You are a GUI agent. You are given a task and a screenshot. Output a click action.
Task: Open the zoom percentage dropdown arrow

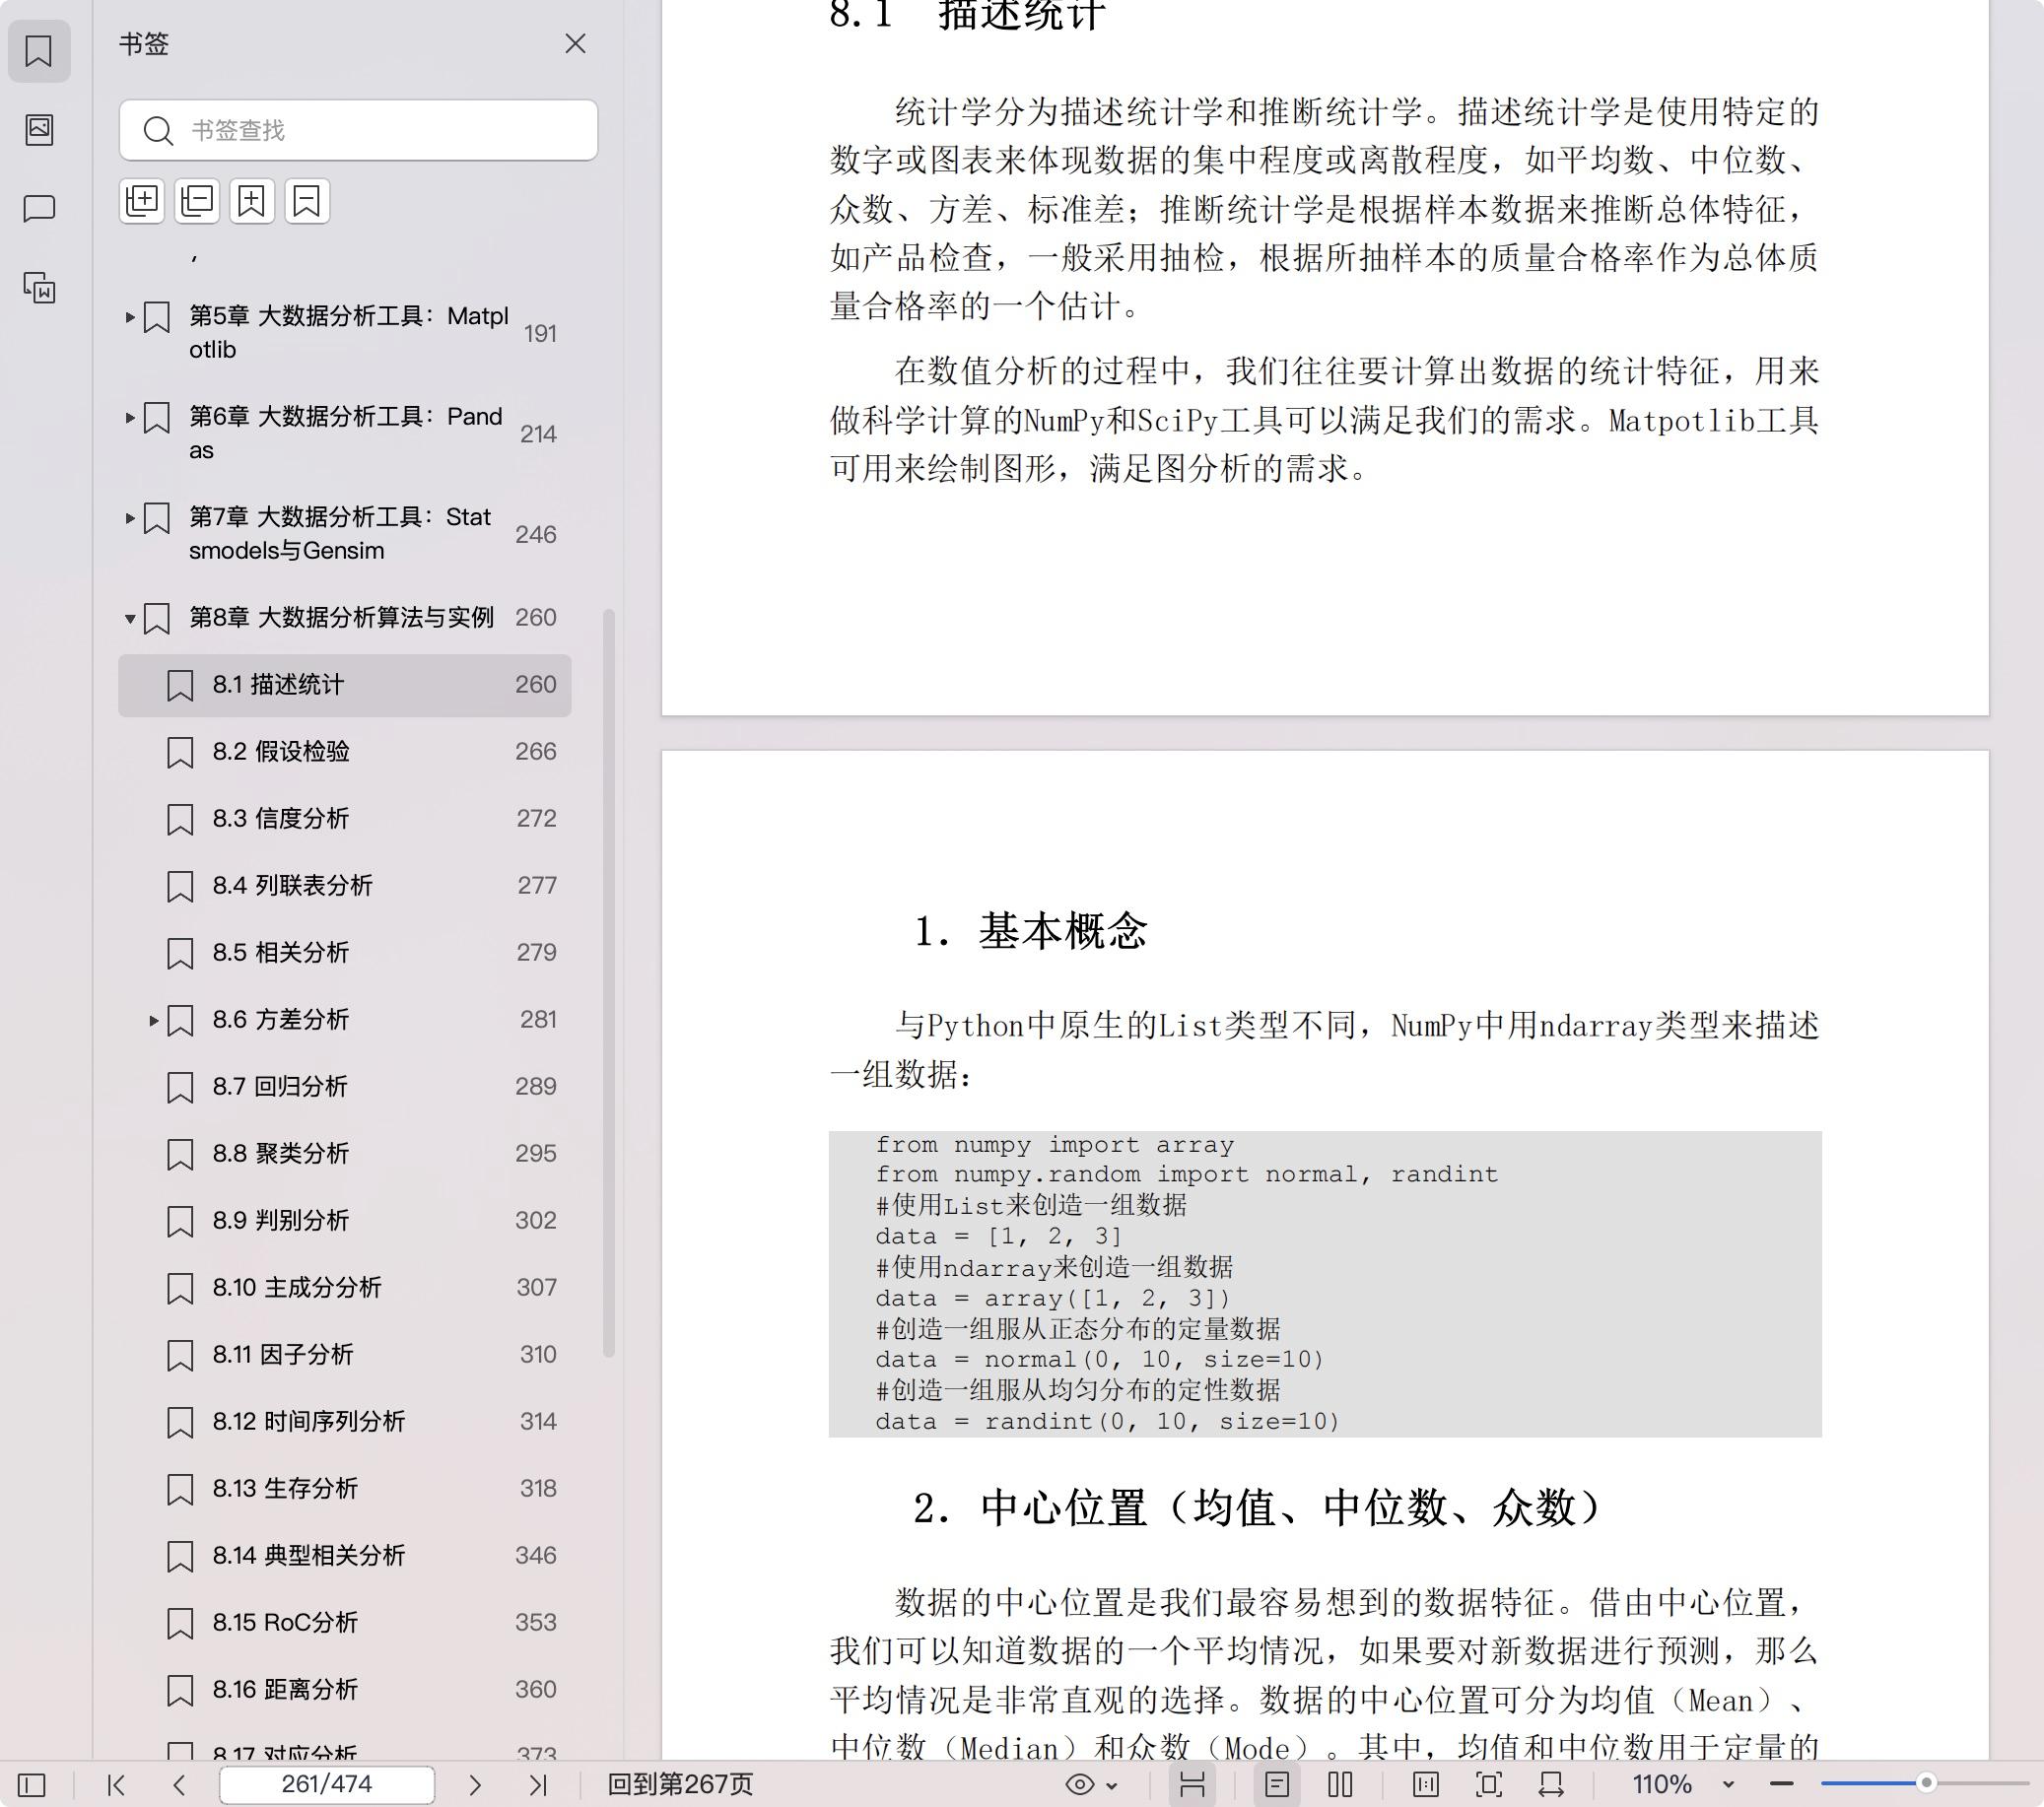pos(1728,1786)
